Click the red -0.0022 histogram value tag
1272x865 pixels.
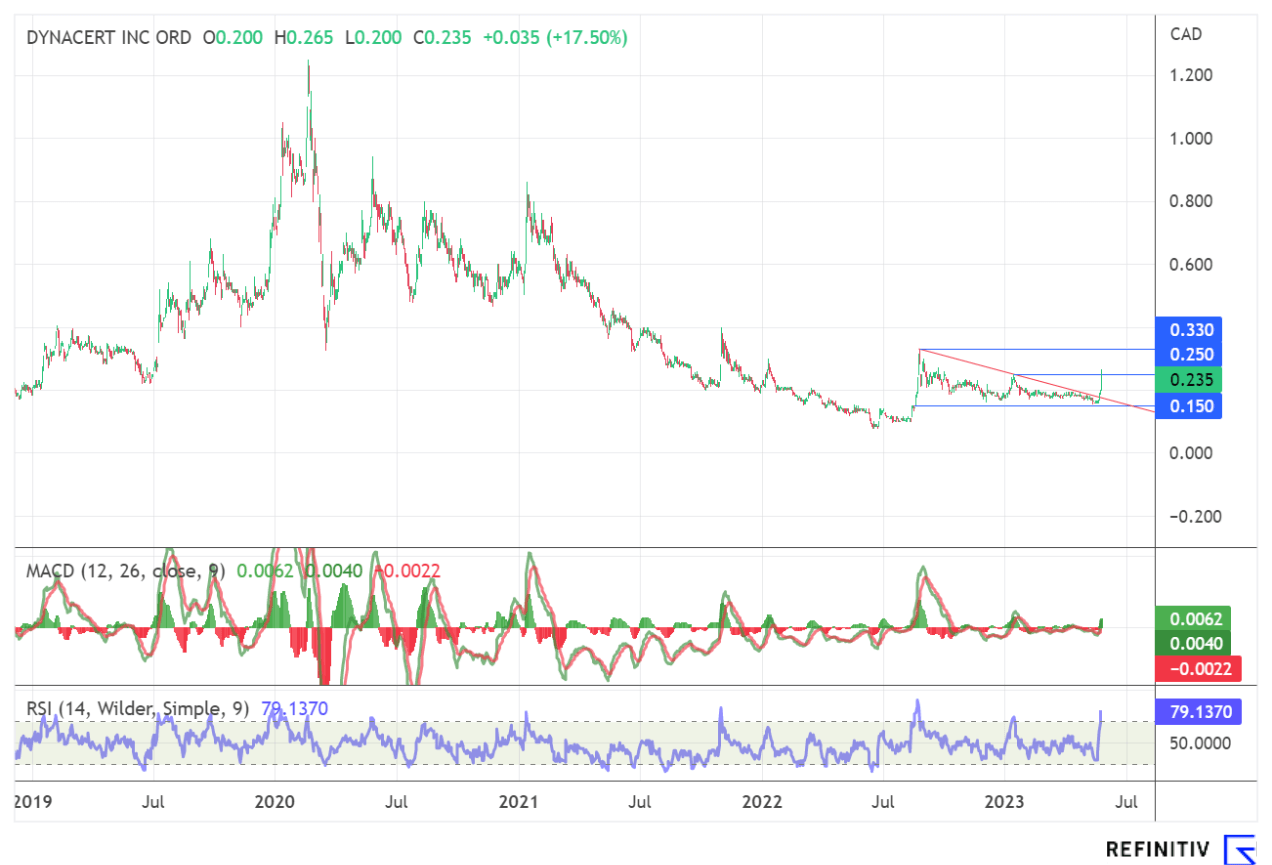pos(1192,668)
